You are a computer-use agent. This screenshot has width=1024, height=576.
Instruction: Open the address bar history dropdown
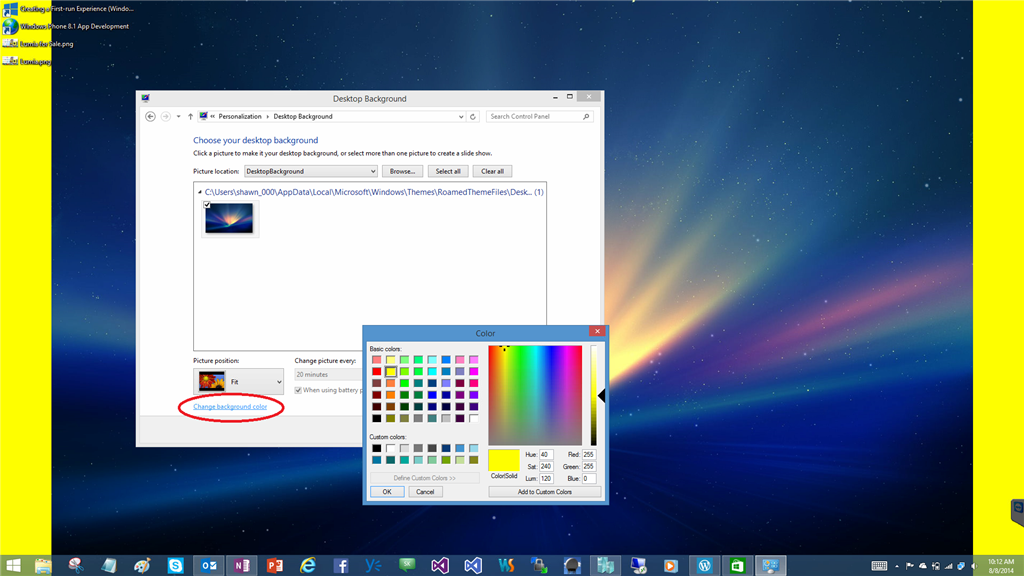pos(461,116)
